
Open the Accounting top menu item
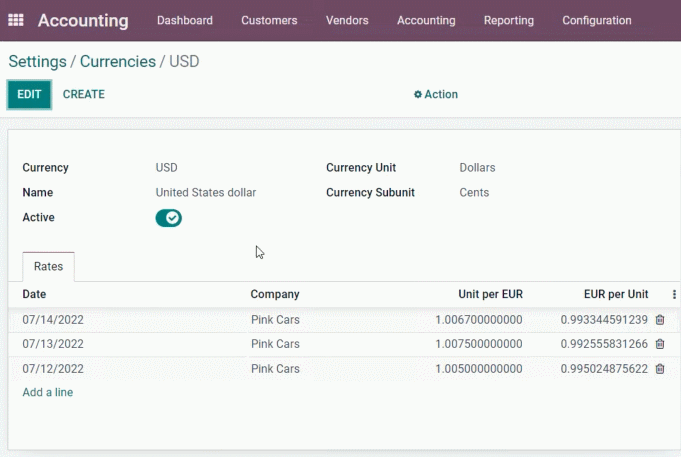click(426, 20)
